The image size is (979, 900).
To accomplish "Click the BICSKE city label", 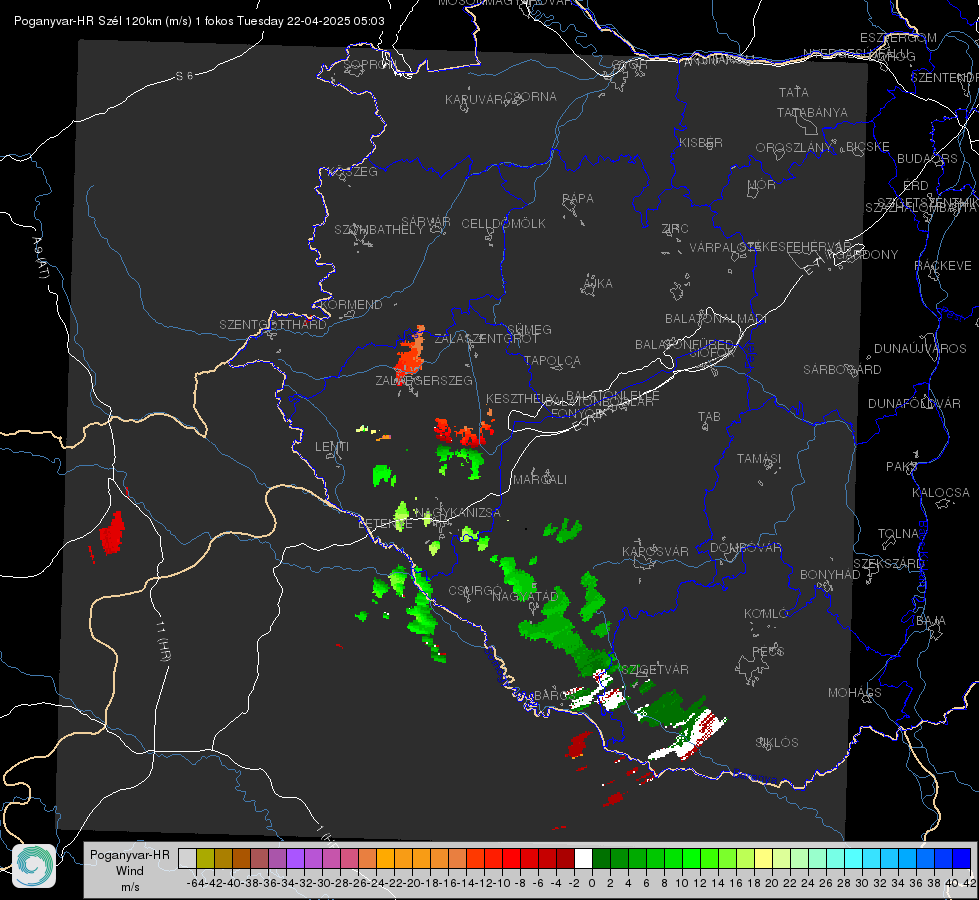I will tap(868, 147).
